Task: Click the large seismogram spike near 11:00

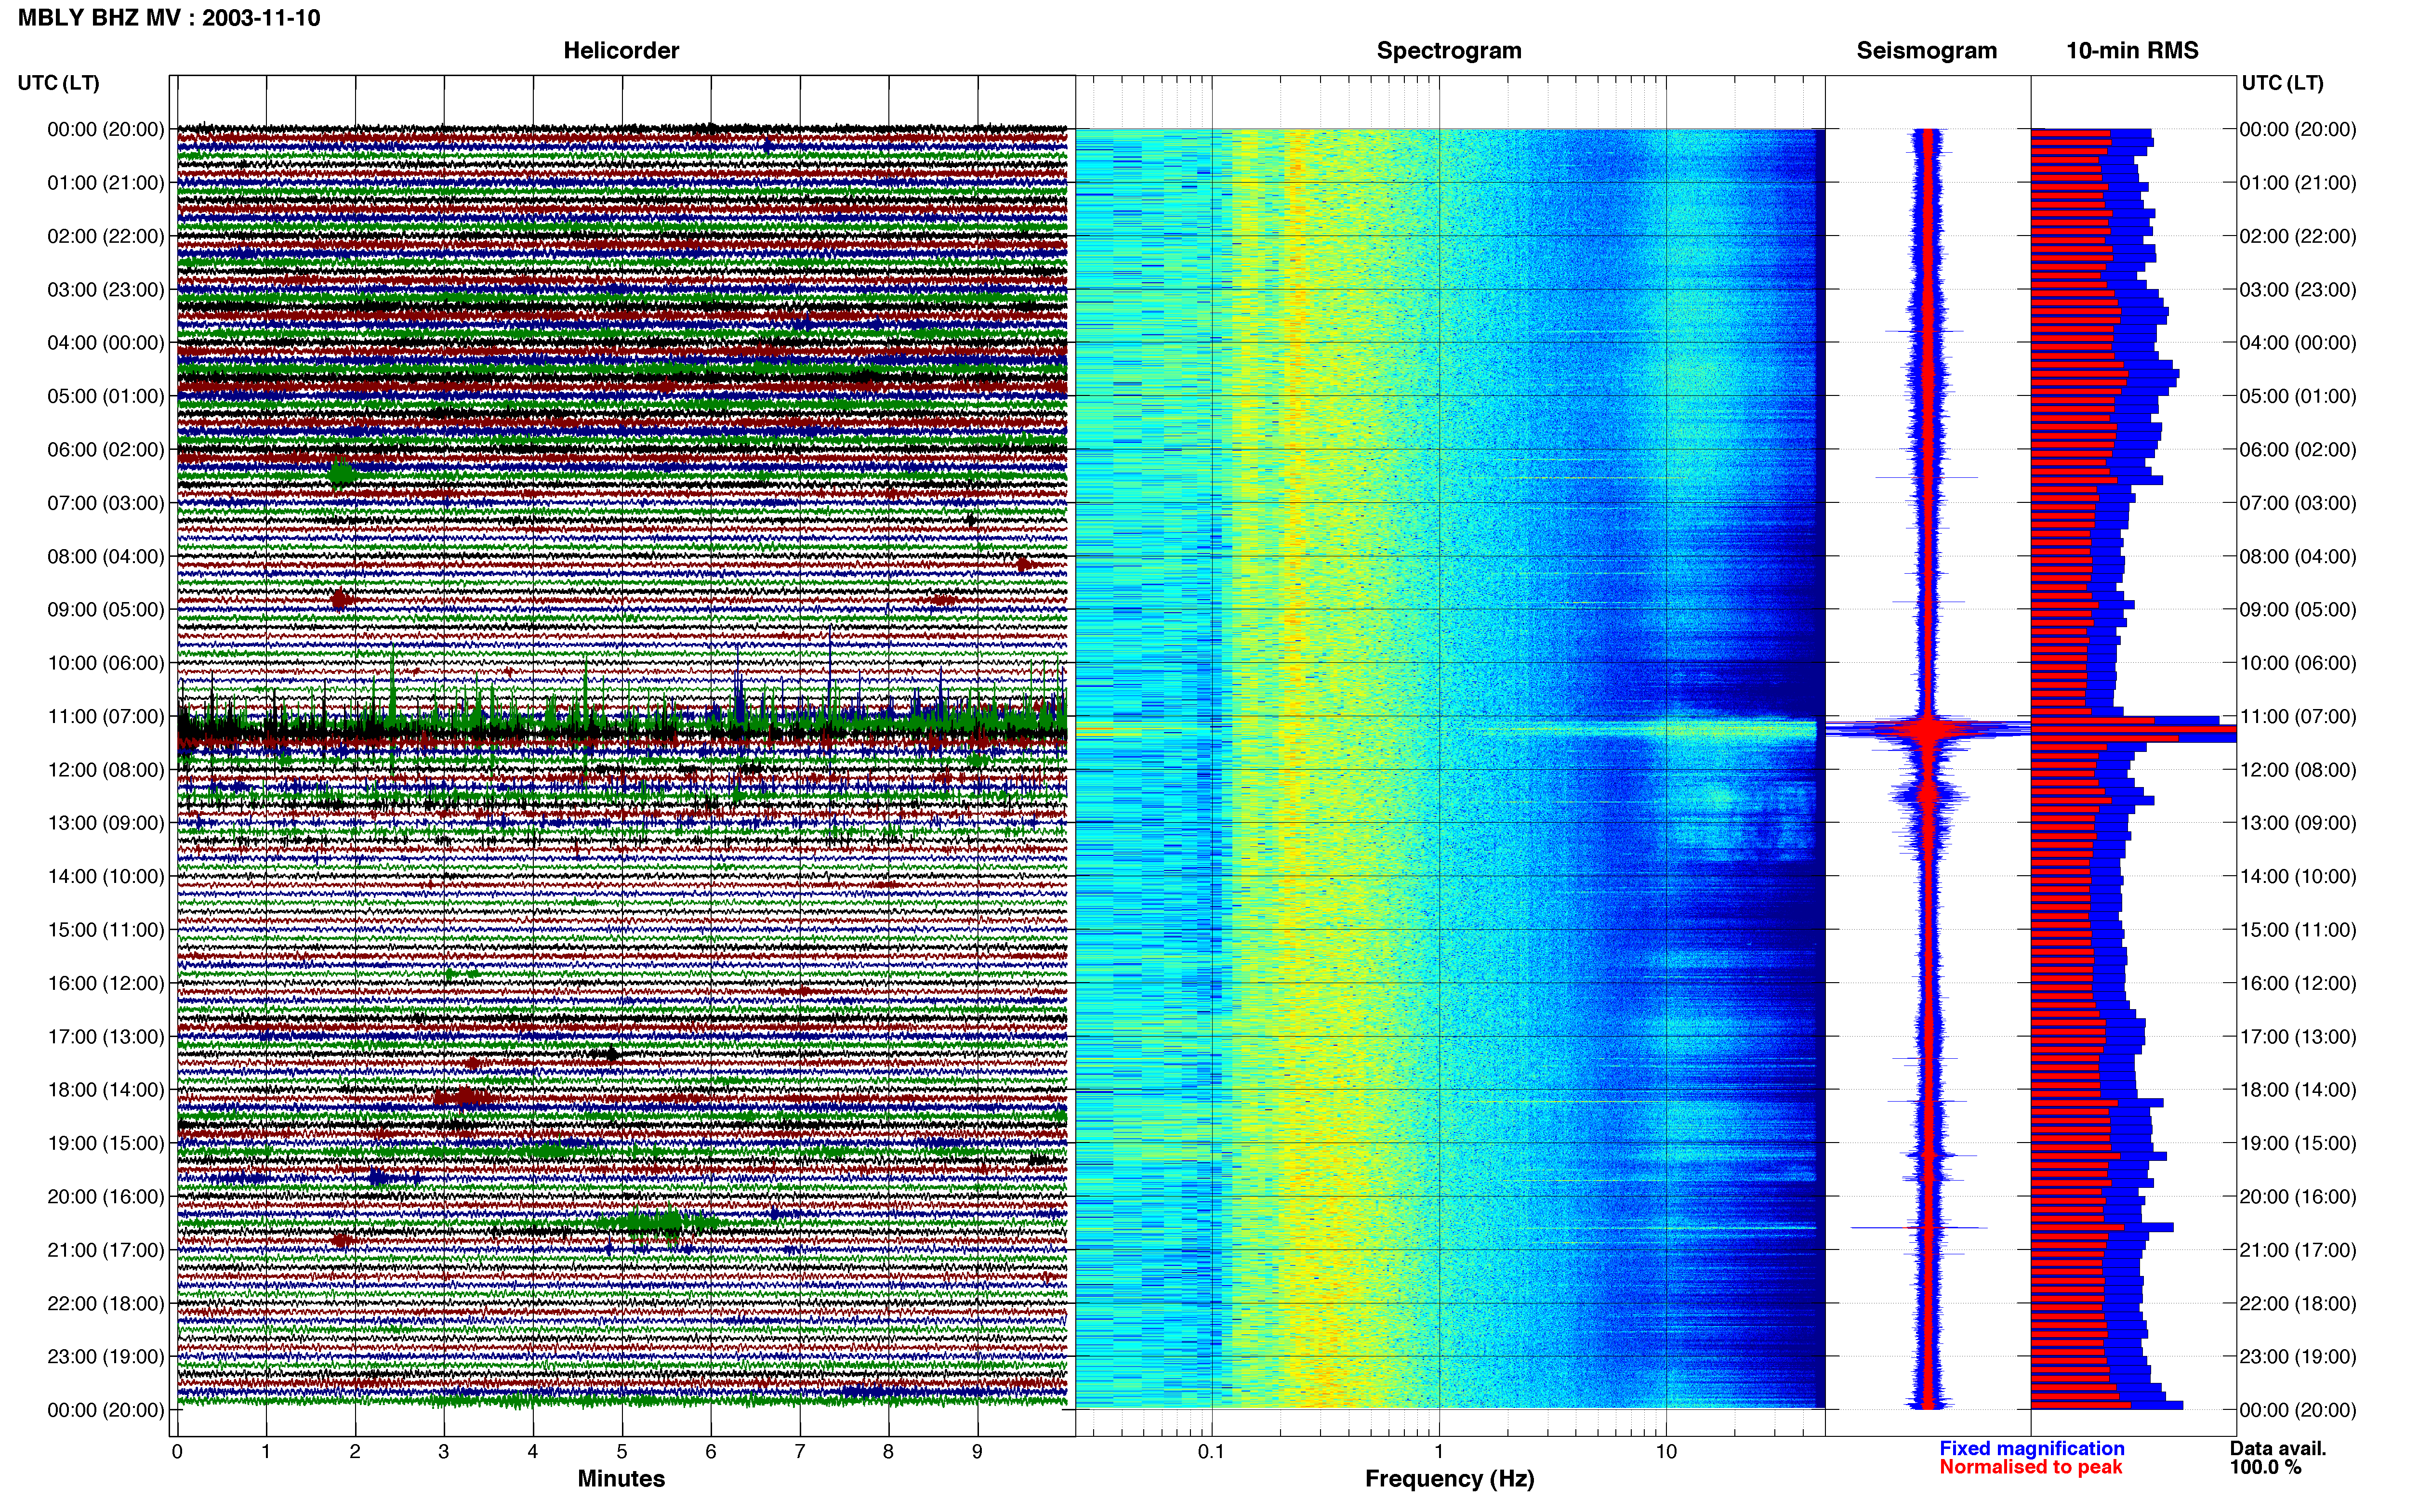Action: coord(1929,729)
